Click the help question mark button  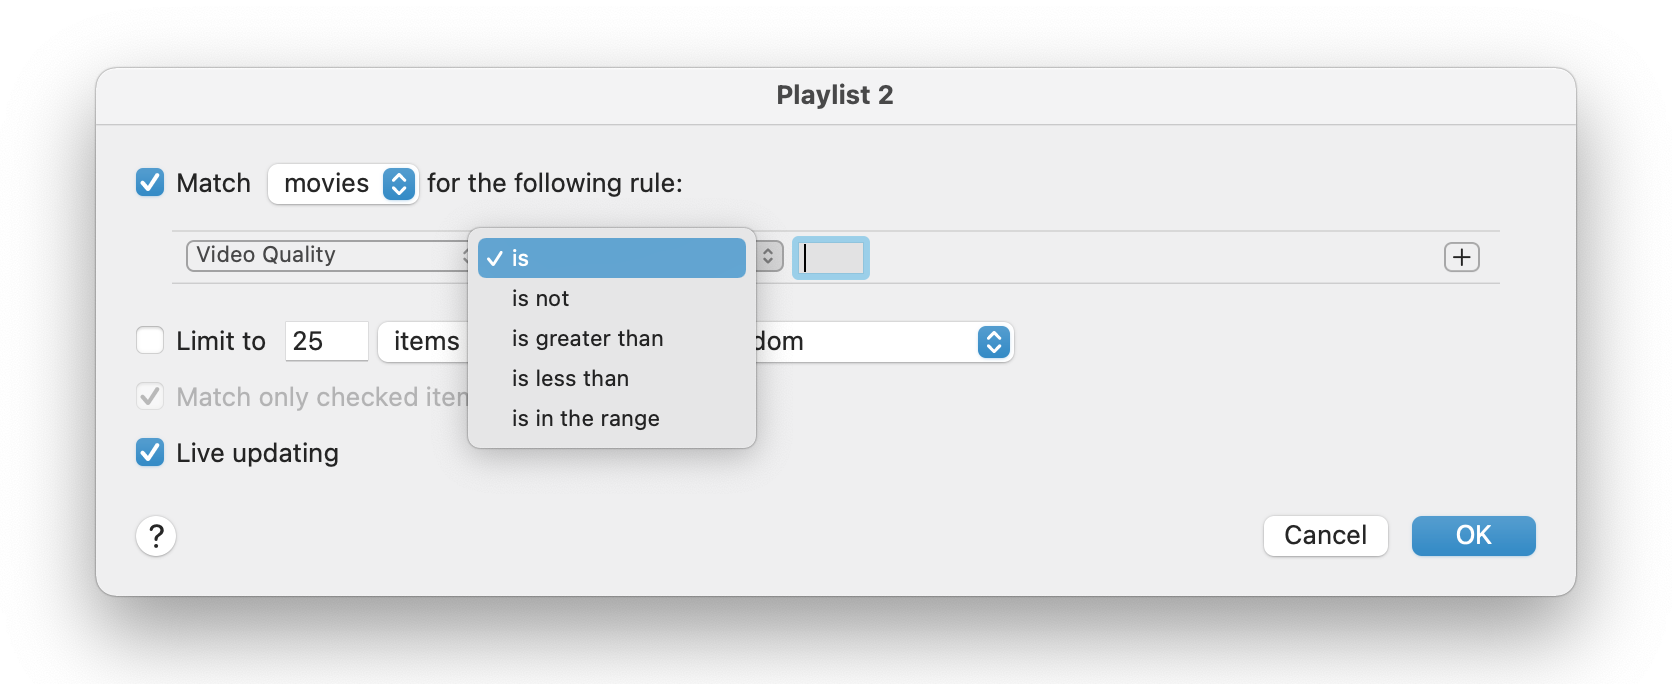(x=156, y=536)
